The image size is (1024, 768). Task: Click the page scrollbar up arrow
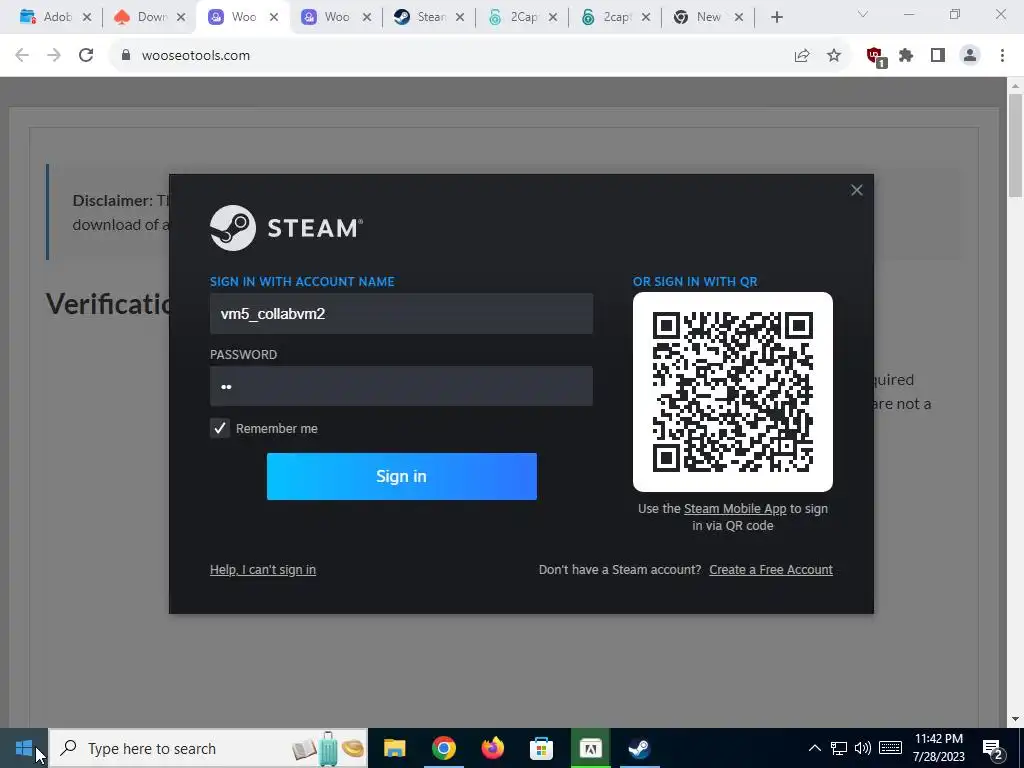[1015, 86]
